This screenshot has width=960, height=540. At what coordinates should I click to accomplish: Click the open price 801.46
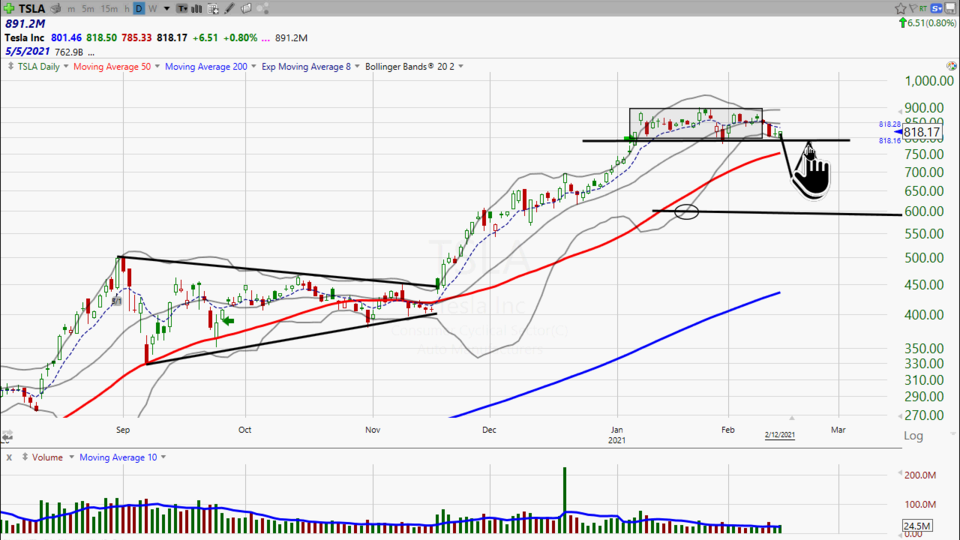coord(66,37)
